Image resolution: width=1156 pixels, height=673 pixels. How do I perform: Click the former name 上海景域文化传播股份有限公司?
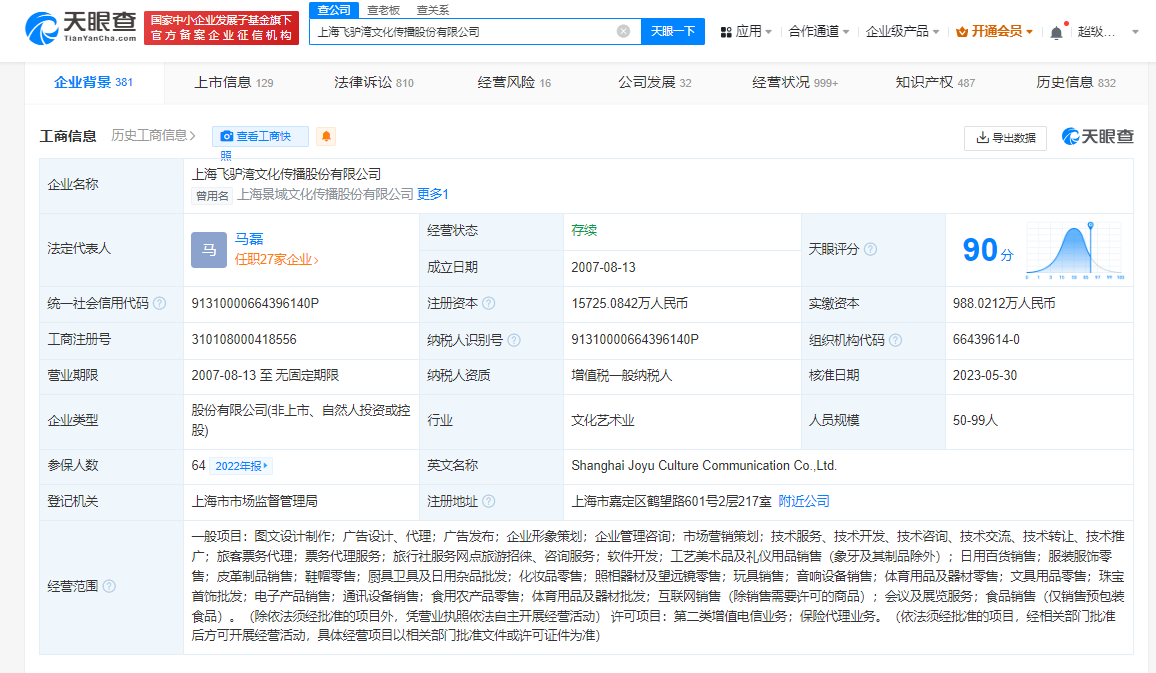click(x=325, y=194)
